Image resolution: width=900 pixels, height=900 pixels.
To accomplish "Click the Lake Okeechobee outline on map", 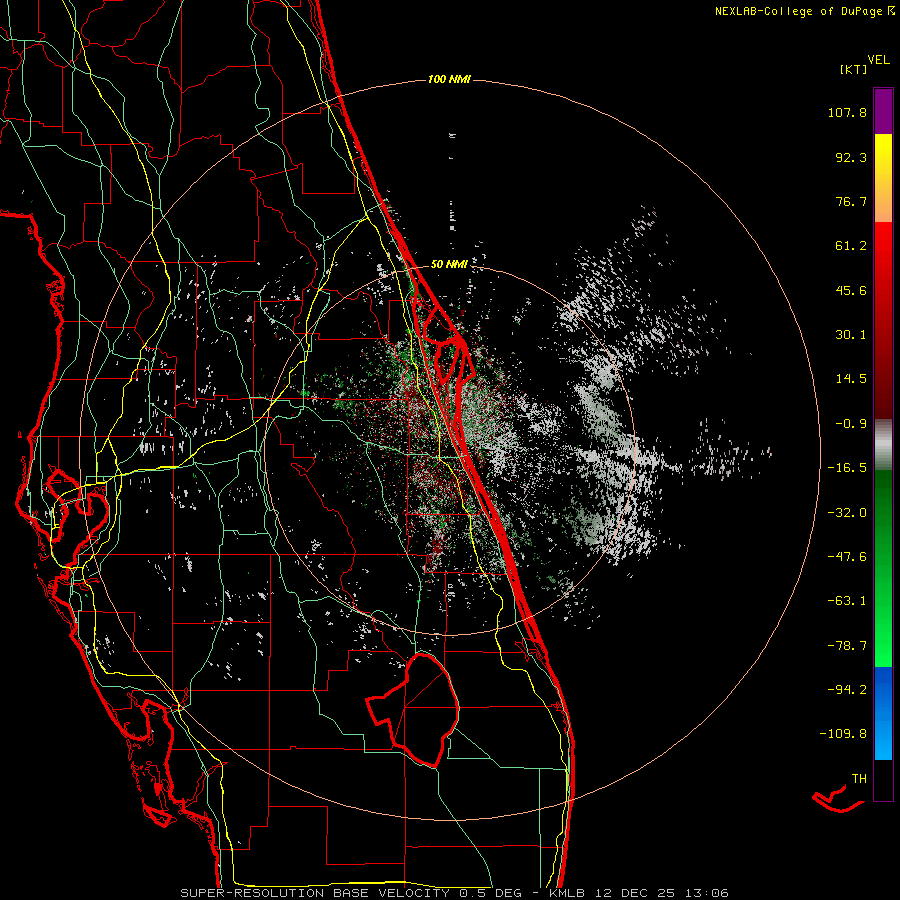I will 413,709.
